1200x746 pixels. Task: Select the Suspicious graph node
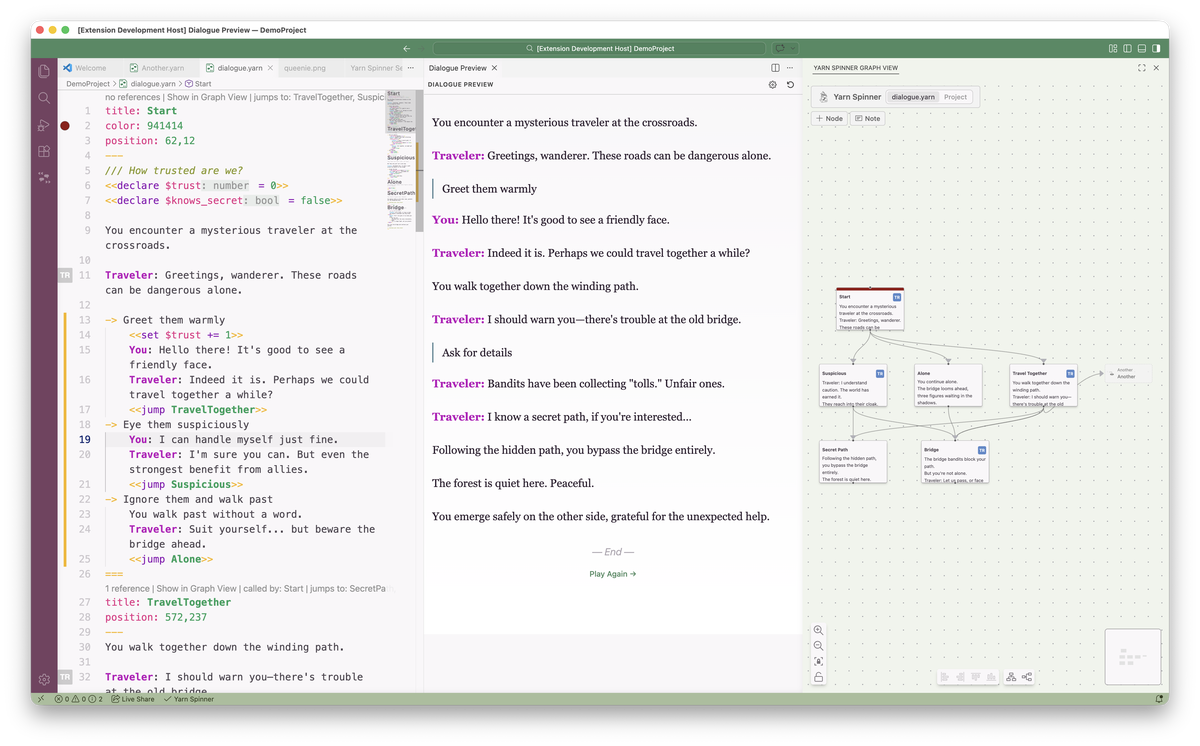[853, 387]
